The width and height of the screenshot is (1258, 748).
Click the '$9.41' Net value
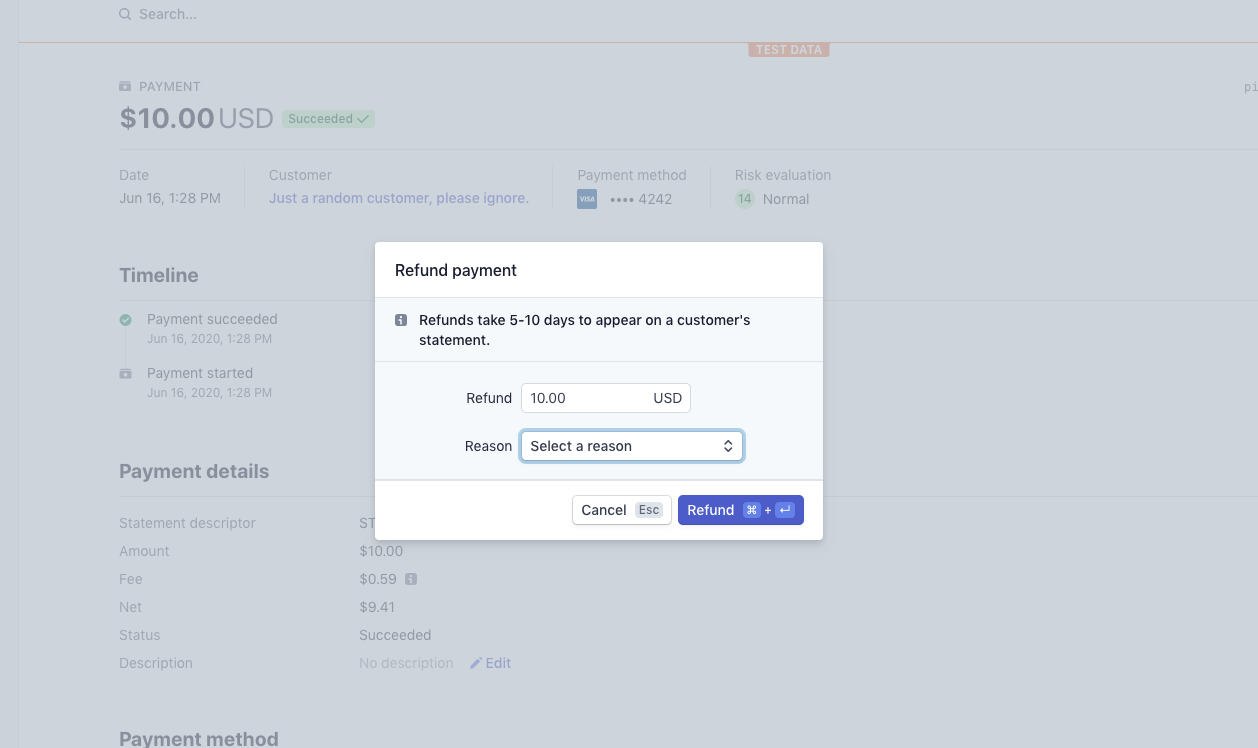[378, 607]
